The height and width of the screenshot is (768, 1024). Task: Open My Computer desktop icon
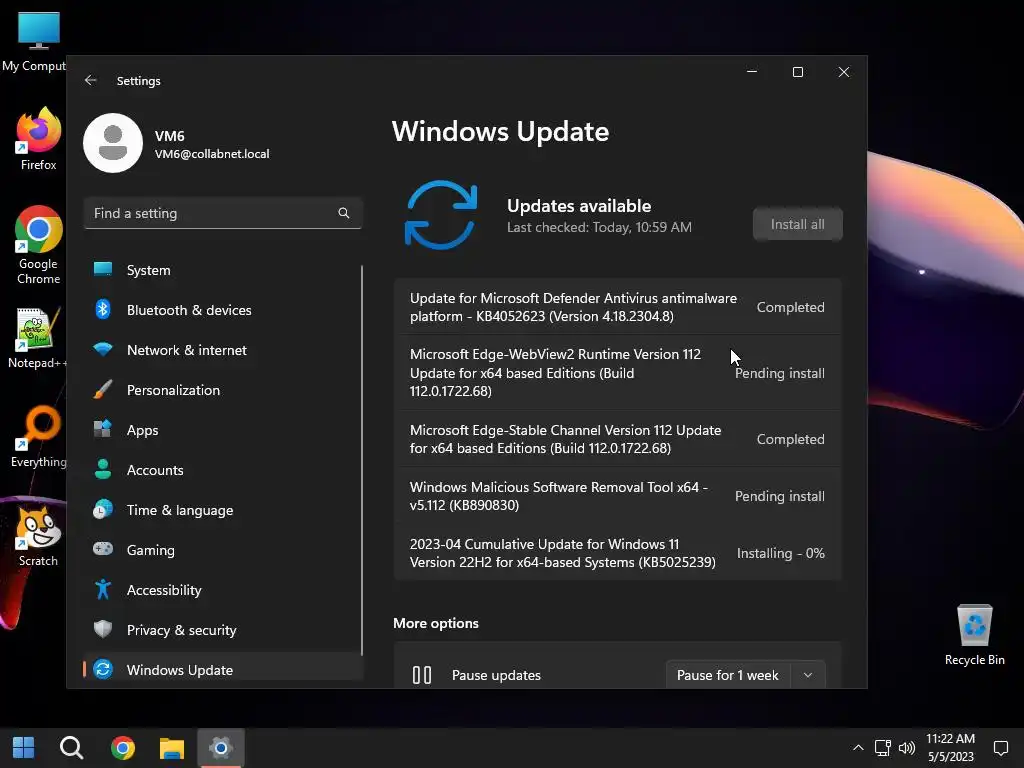coord(36,42)
